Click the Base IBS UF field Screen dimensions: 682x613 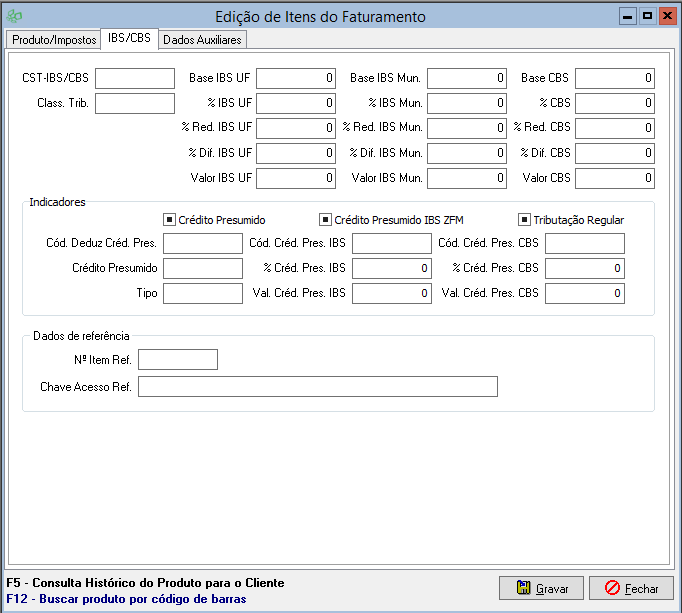pos(295,78)
